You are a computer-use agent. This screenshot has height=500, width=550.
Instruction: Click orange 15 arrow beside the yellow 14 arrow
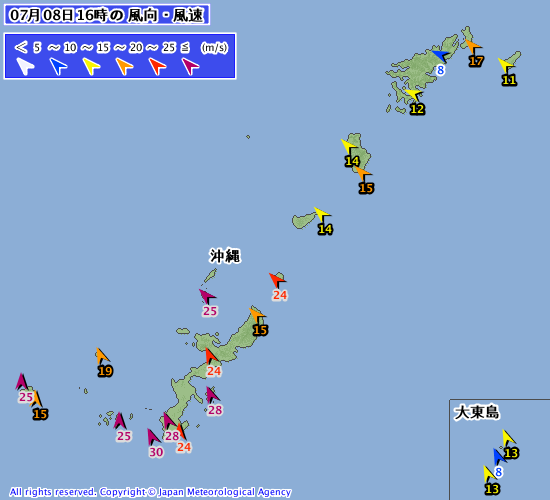coord(362,174)
